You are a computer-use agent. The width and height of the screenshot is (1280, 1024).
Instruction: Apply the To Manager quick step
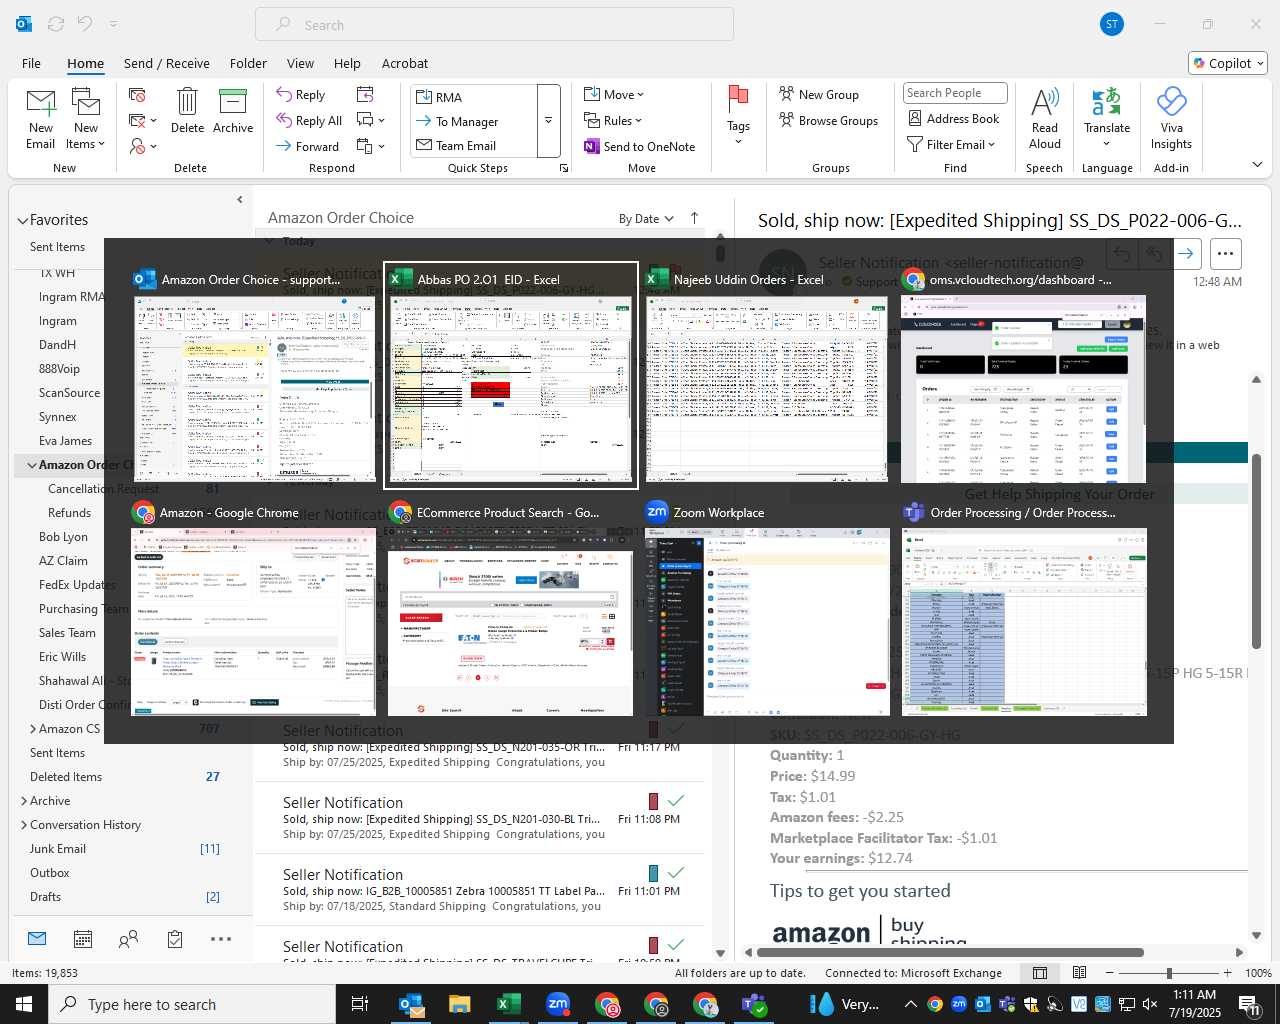[x=474, y=121]
